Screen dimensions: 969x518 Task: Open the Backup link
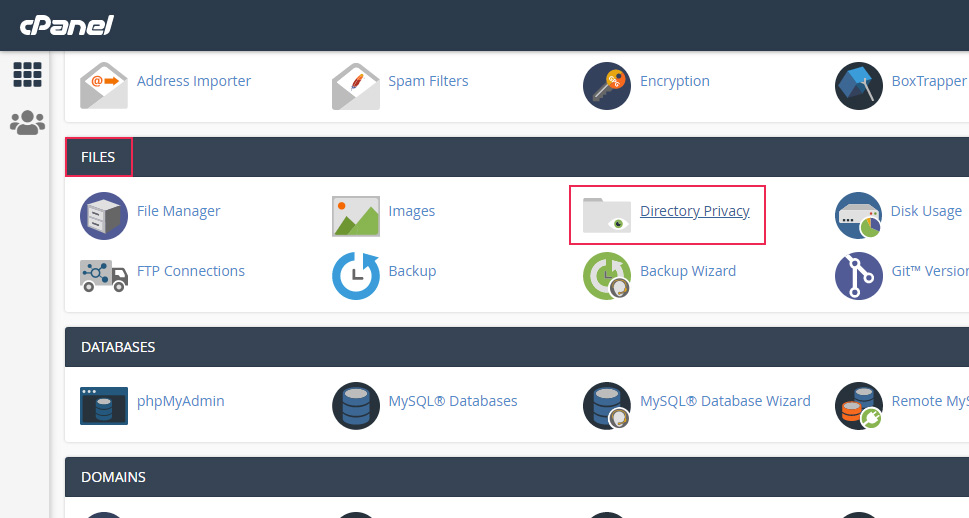(412, 271)
